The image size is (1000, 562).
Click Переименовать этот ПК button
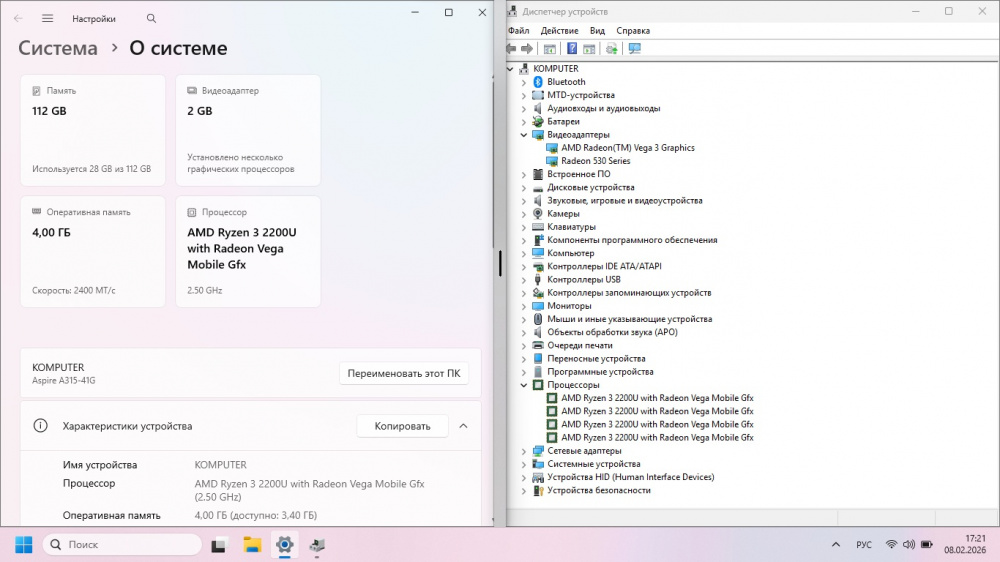coord(403,374)
